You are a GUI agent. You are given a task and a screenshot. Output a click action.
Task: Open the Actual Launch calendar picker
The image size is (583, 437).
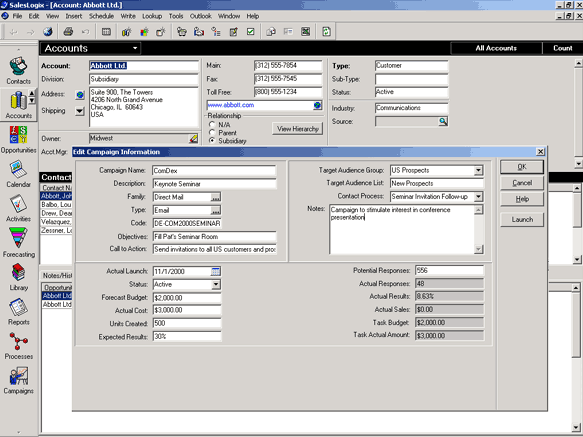coord(216,271)
